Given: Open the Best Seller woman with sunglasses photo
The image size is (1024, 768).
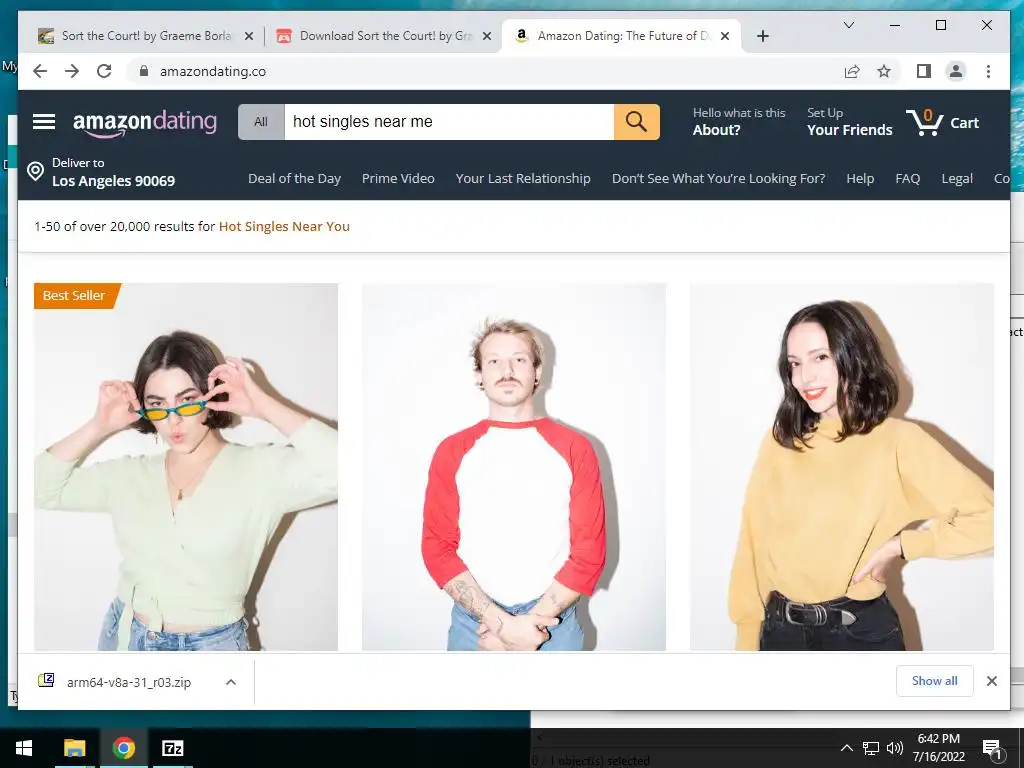Looking at the screenshot, I should (x=186, y=466).
